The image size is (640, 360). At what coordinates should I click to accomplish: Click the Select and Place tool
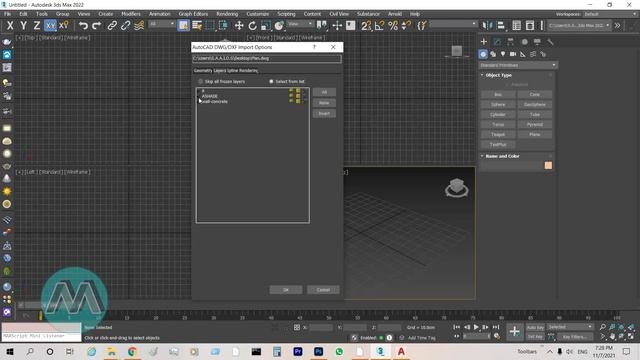point(279,26)
